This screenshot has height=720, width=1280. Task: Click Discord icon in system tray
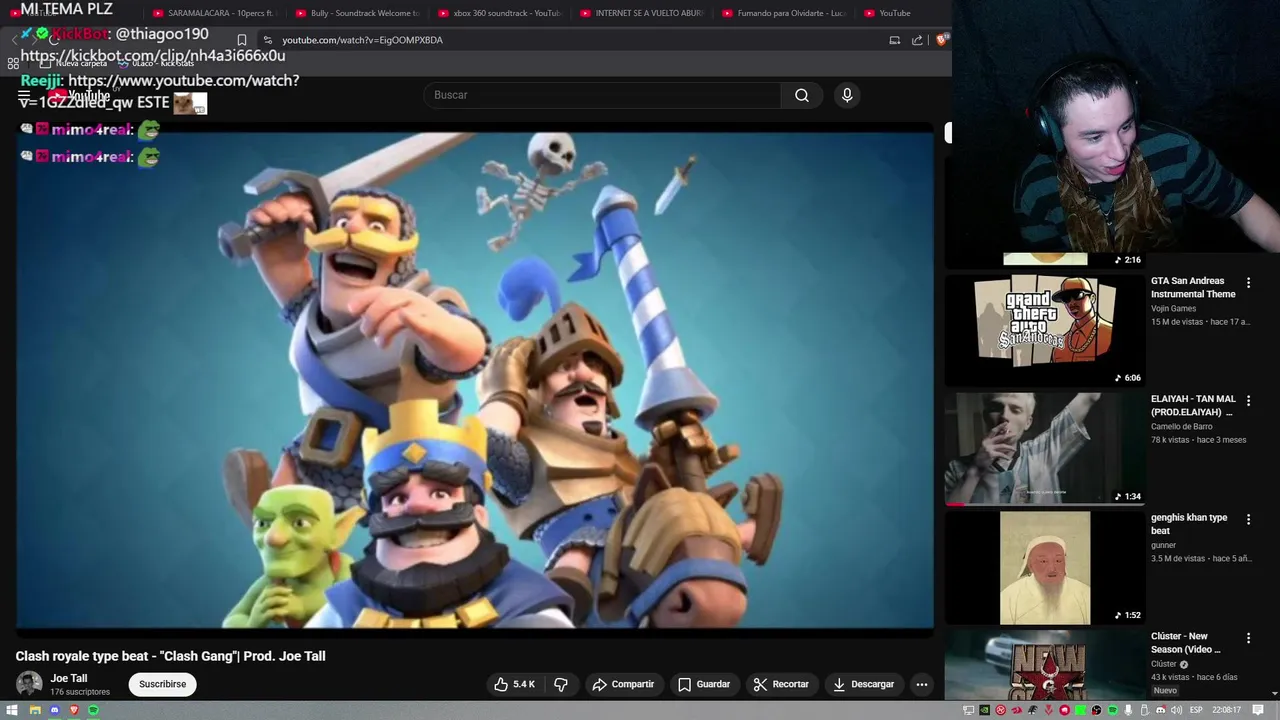click(1160, 710)
